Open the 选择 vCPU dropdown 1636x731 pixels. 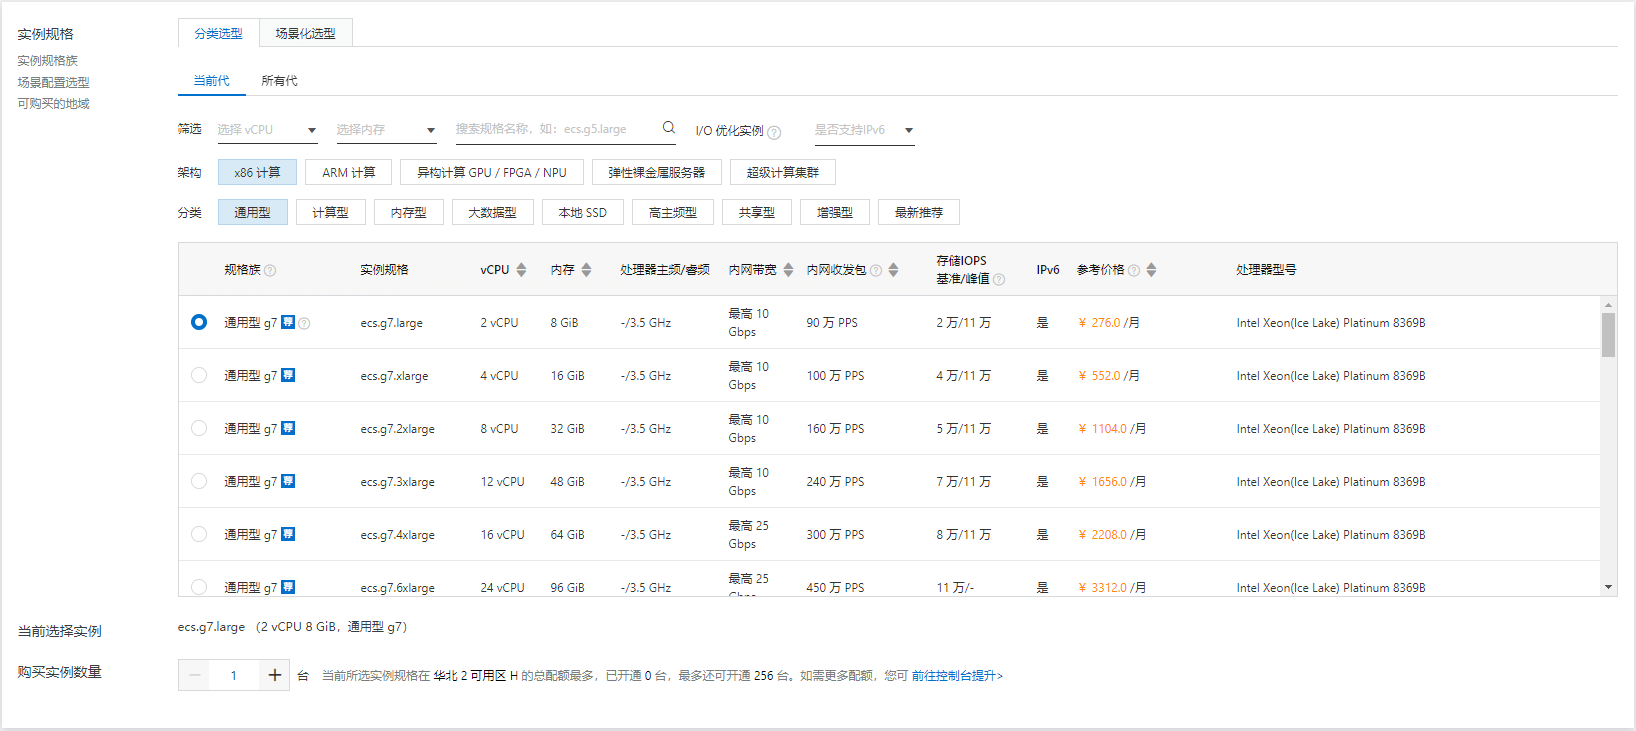[267, 130]
